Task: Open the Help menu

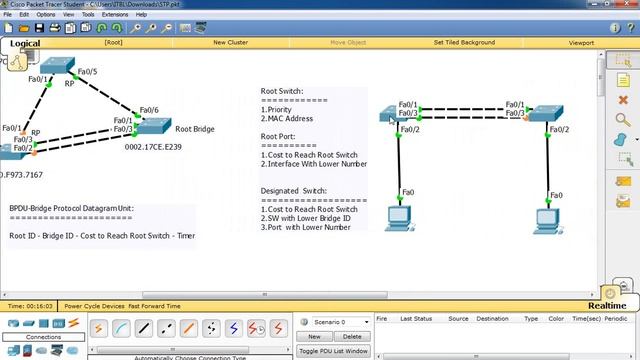Action: click(141, 14)
